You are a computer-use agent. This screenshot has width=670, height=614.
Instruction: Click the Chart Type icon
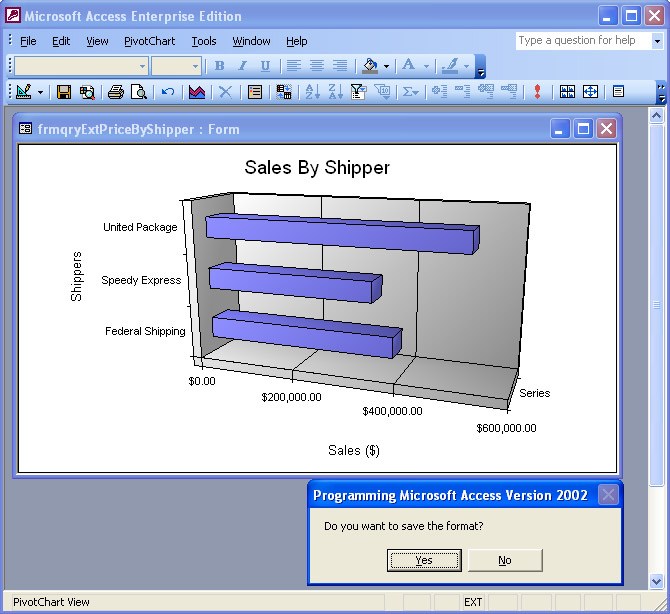[197, 92]
